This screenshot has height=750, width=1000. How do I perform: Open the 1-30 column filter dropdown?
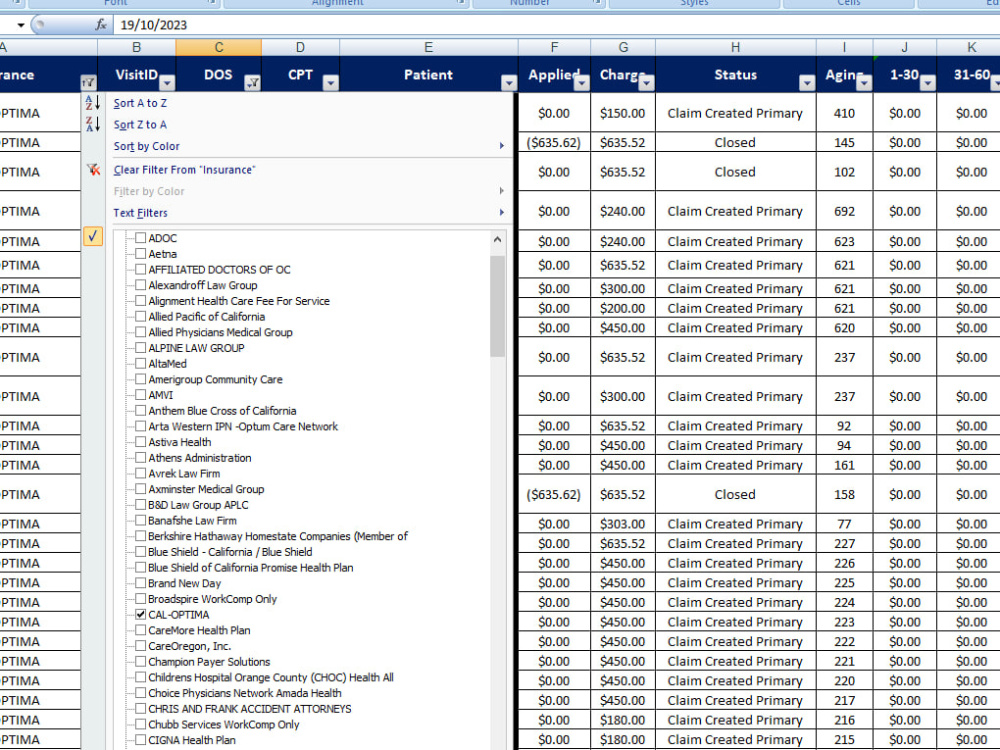[928, 82]
